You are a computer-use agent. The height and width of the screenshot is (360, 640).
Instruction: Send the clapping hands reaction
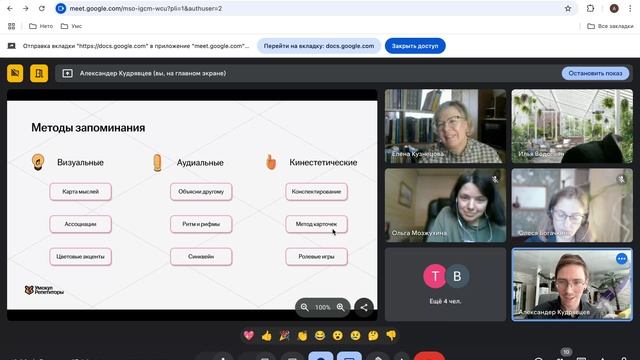302,336
